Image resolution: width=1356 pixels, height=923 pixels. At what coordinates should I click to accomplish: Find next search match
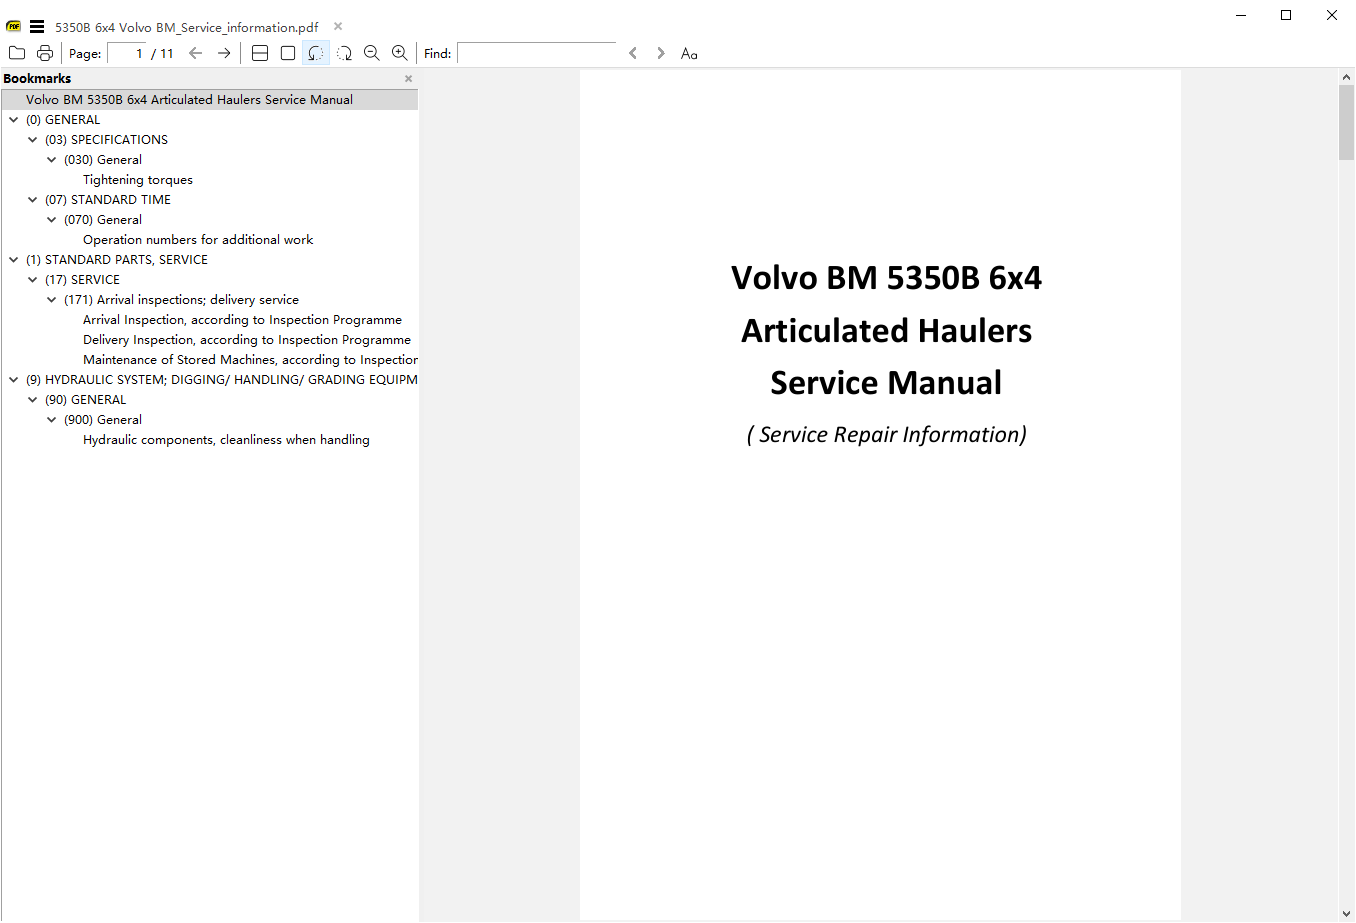tap(661, 53)
